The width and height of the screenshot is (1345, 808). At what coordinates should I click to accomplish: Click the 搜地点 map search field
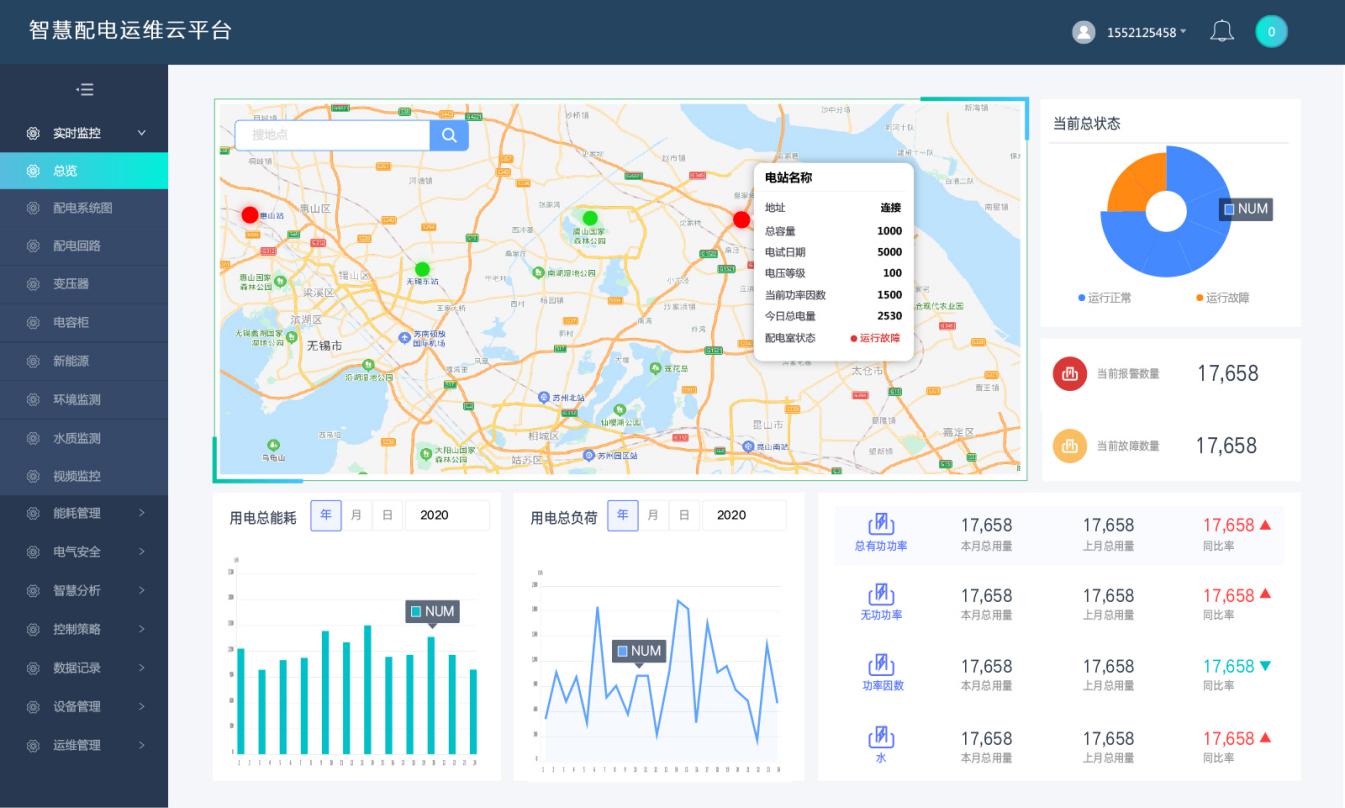[x=332, y=136]
